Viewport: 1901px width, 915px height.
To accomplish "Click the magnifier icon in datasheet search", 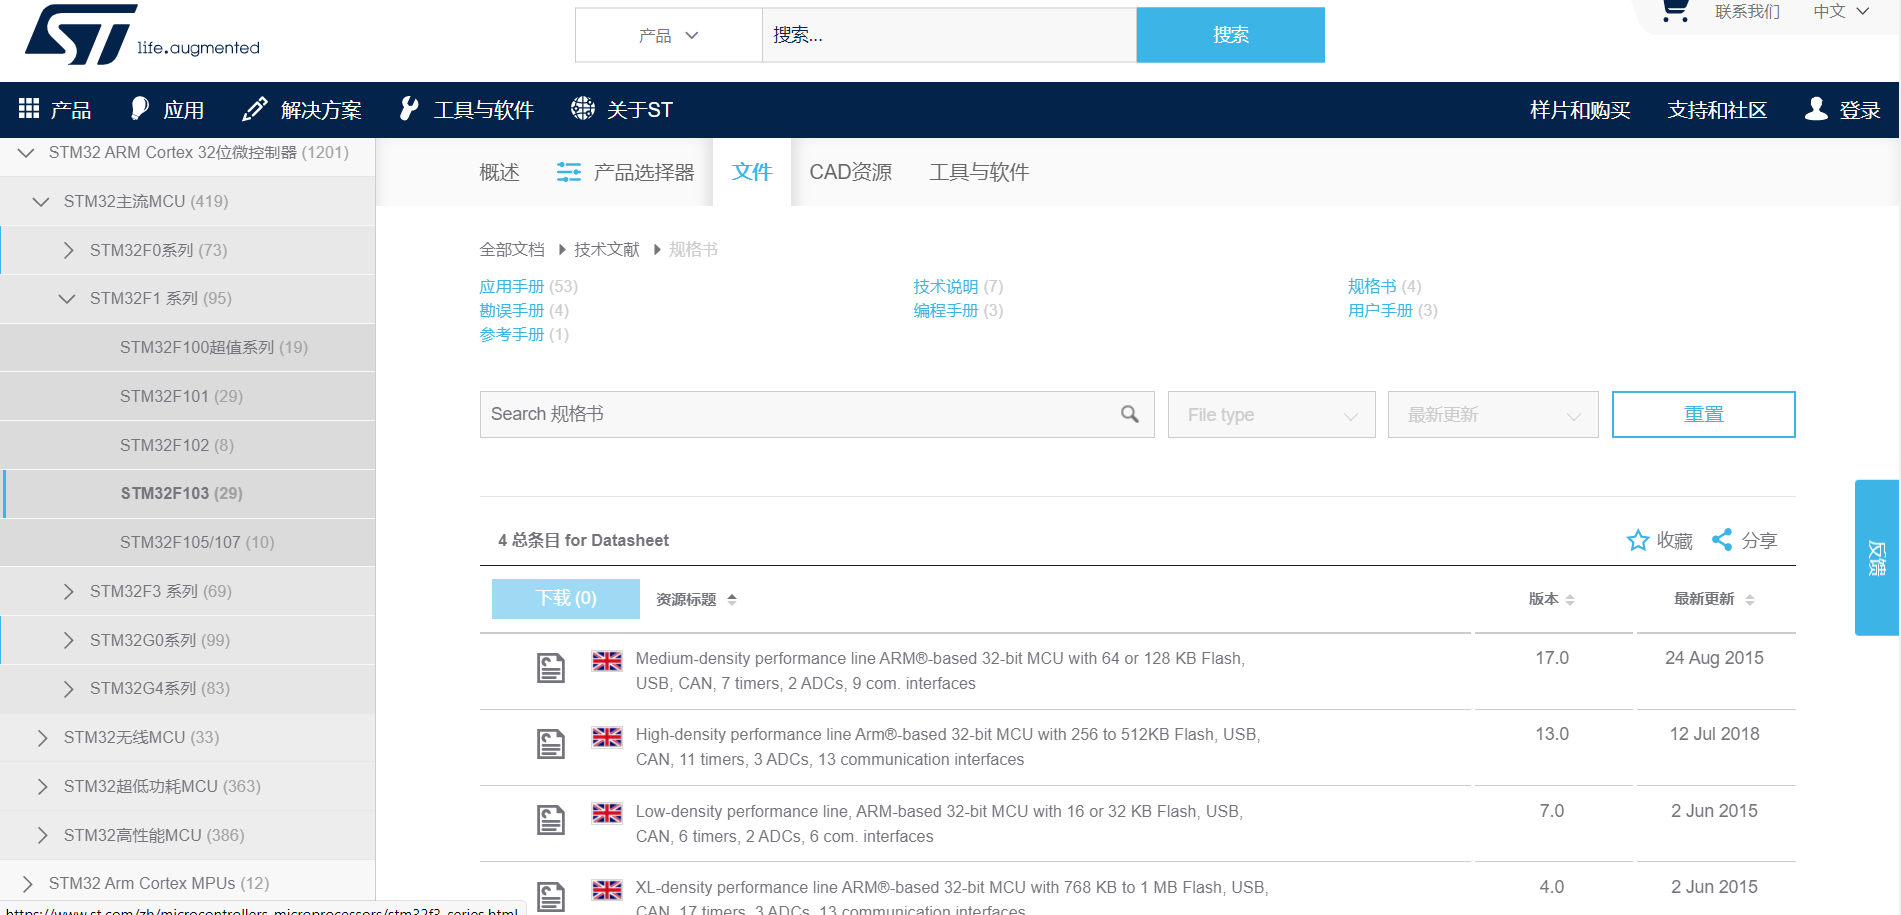I will tap(1129, 414).
